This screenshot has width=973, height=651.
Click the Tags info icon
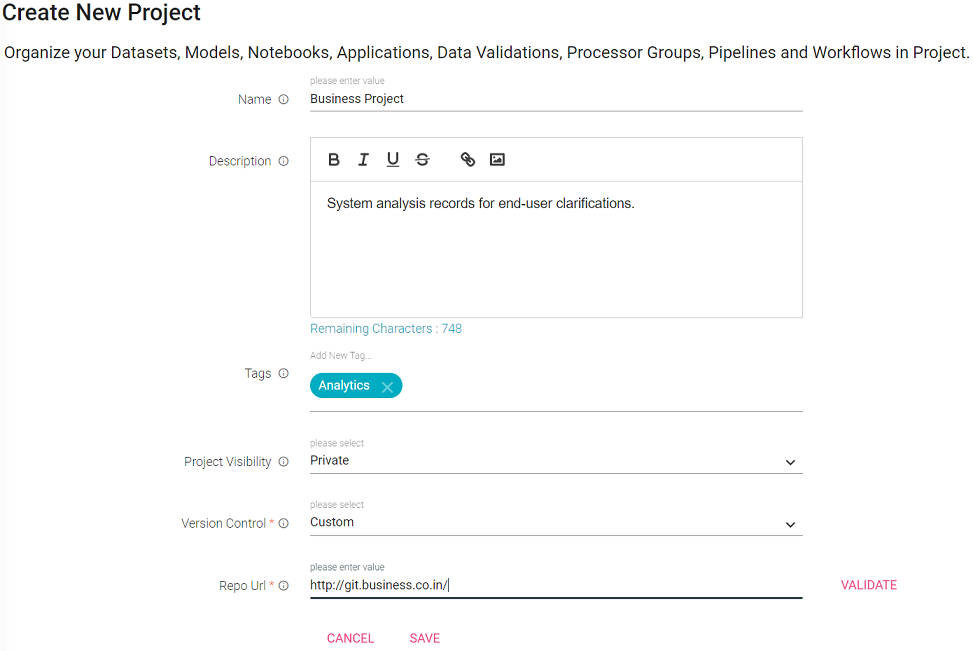click(284, 374)
